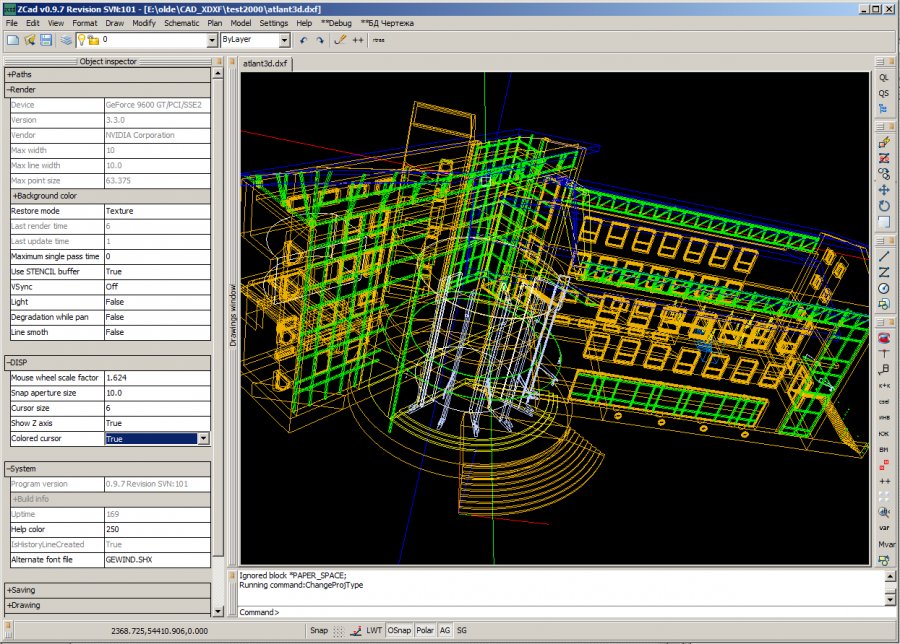
Task: Select the Line drawing tool
Action: point(884,256)
